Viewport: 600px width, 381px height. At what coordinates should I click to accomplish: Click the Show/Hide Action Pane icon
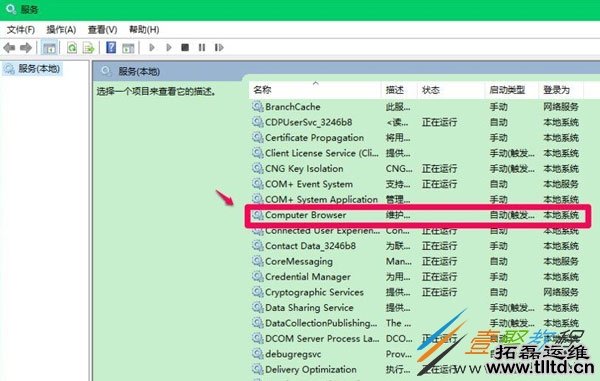pyautogui.click(x=128, y=48)
